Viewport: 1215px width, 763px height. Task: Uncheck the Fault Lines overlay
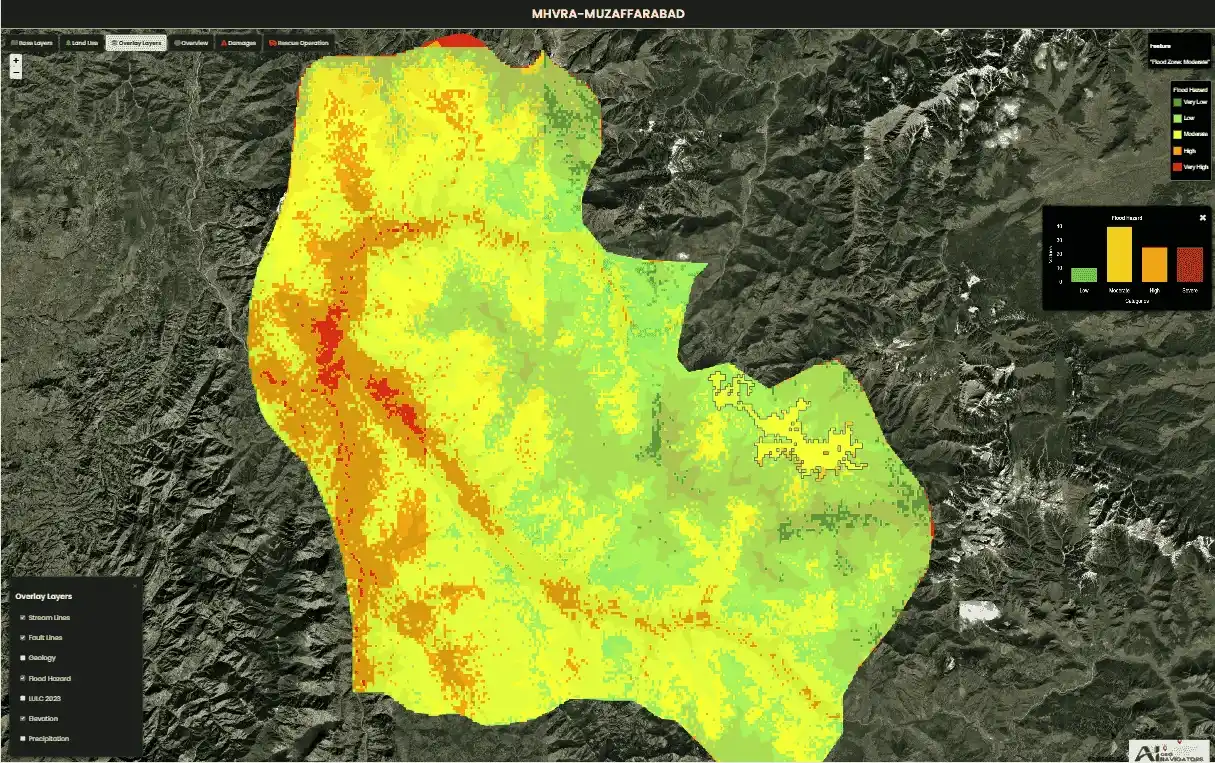pyautogui.click(x=23, y=638)
